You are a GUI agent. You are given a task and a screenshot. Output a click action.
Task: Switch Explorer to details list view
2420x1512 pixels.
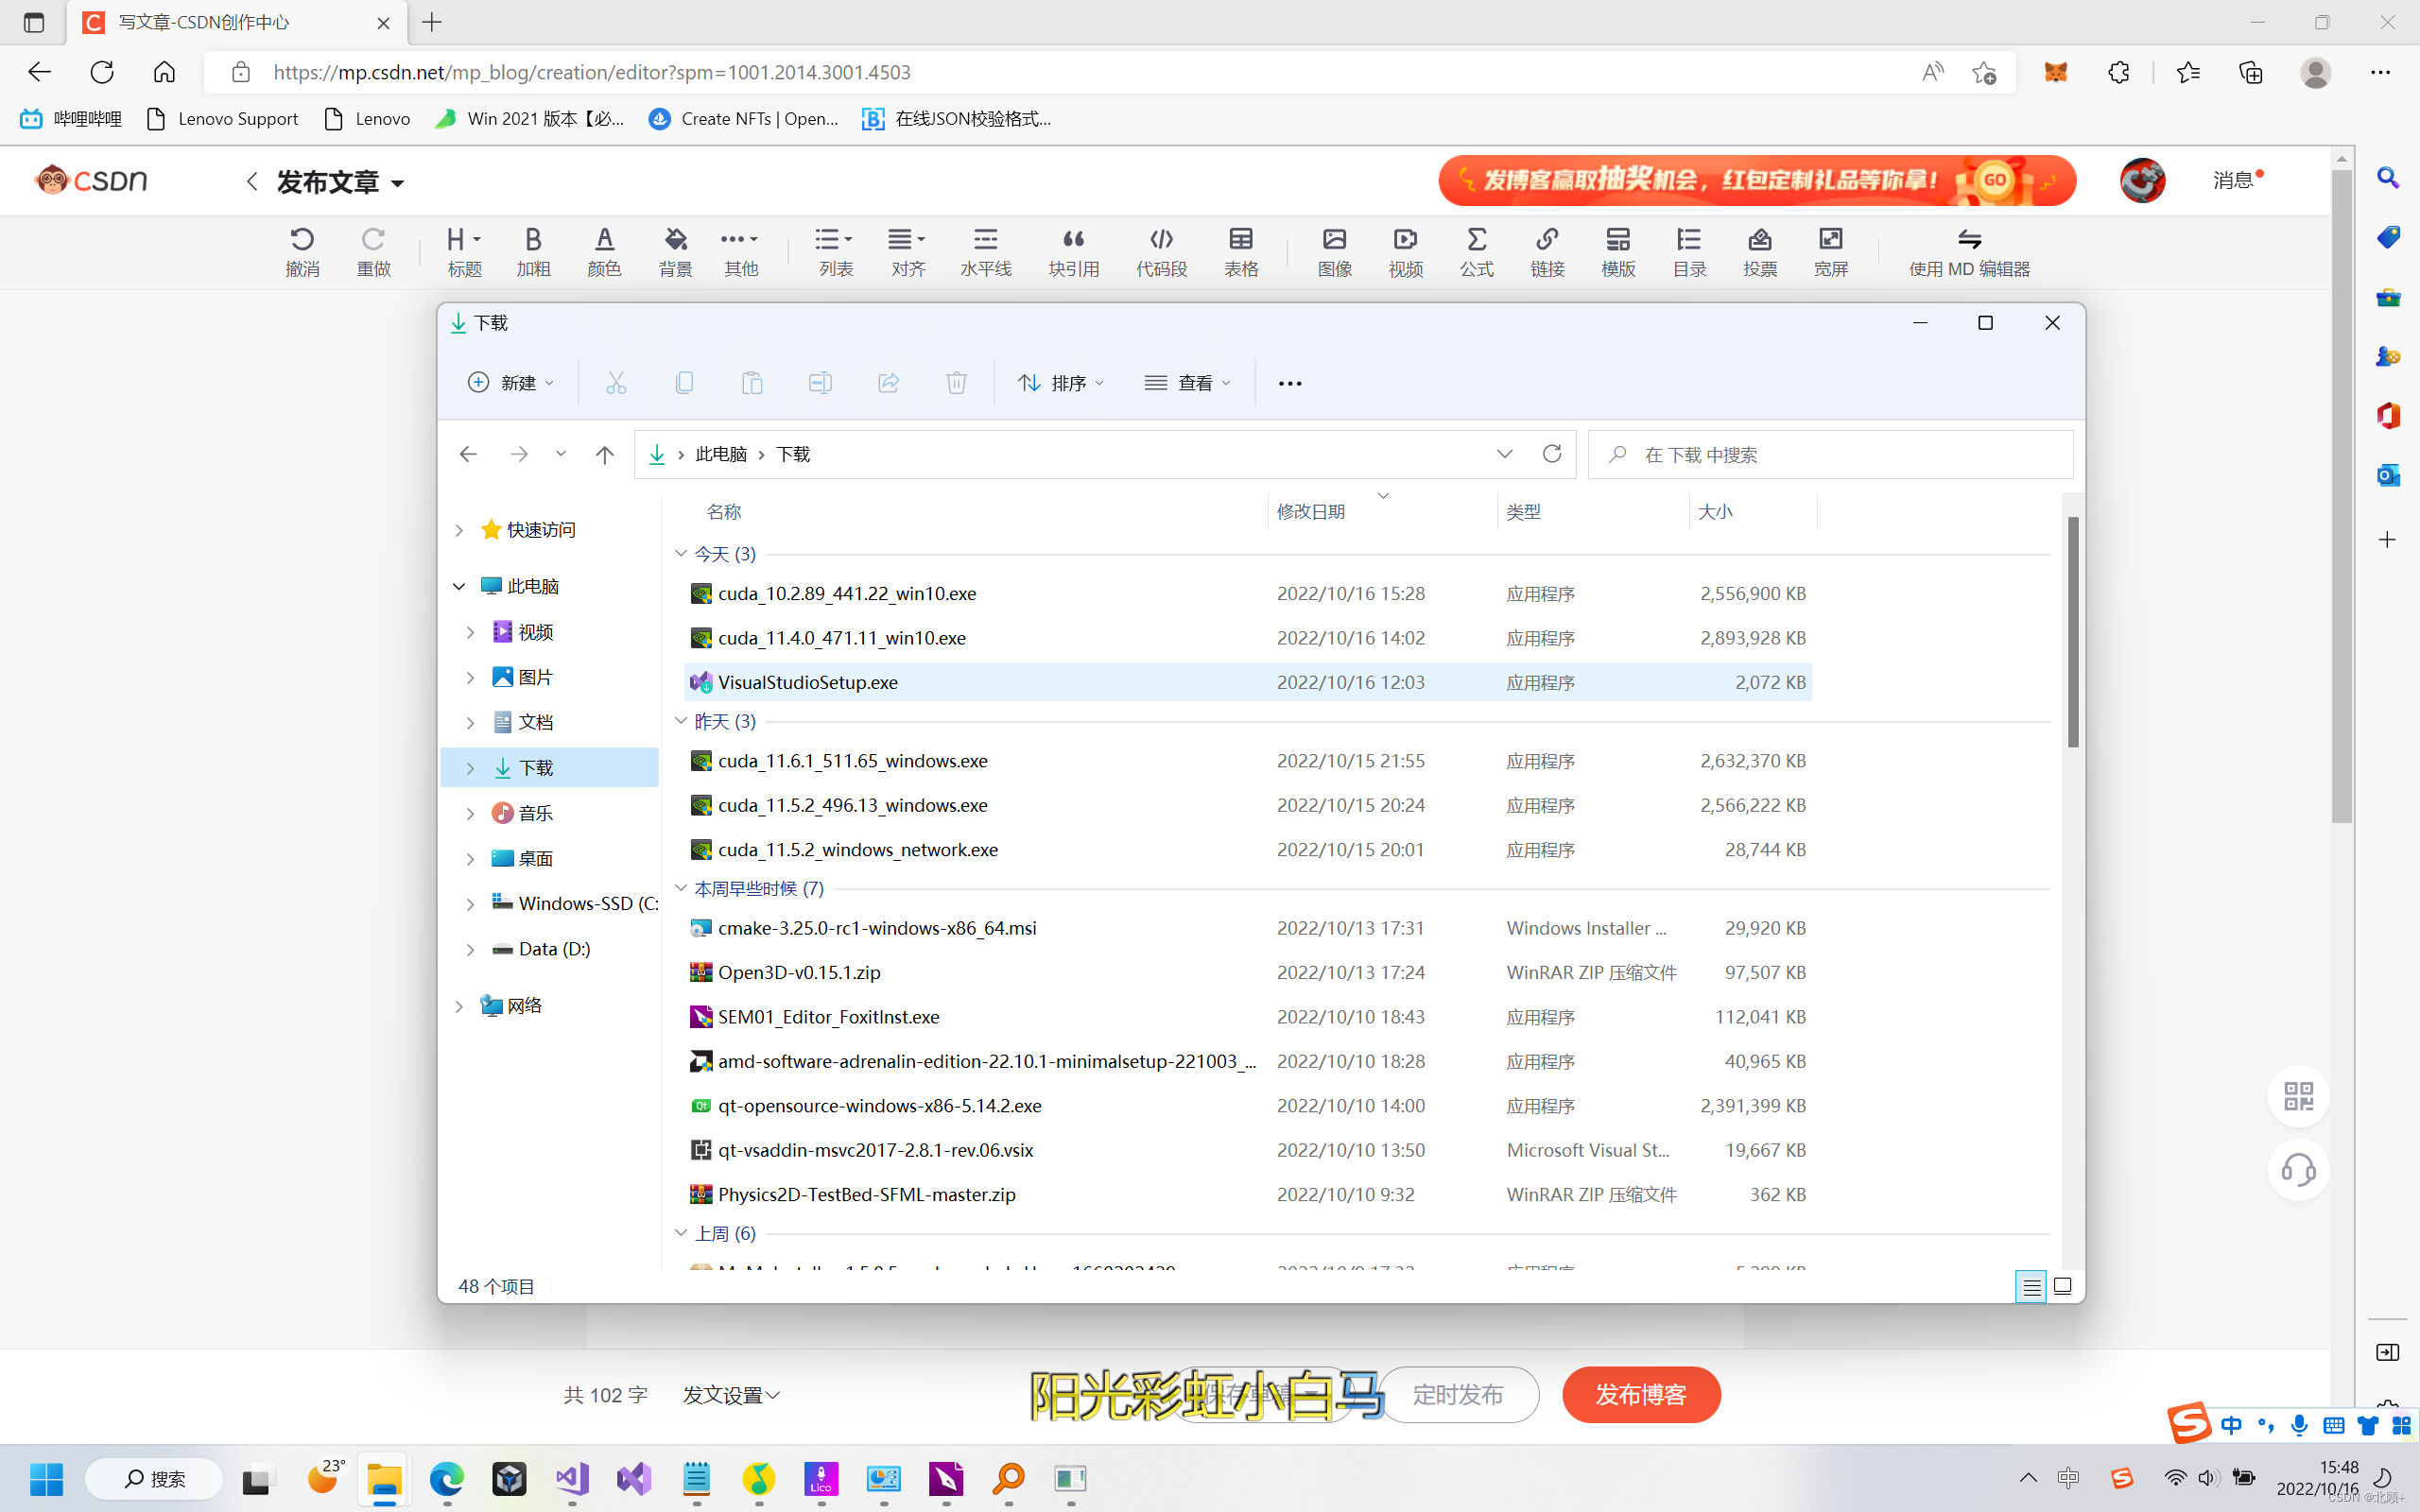tap(2031, 1286)
